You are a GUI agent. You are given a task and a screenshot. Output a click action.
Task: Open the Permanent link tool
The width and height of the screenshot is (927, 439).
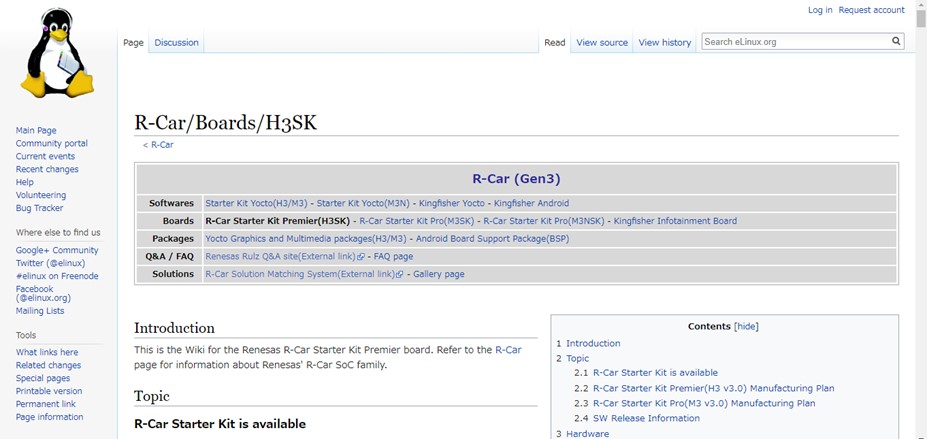point(46,404)
